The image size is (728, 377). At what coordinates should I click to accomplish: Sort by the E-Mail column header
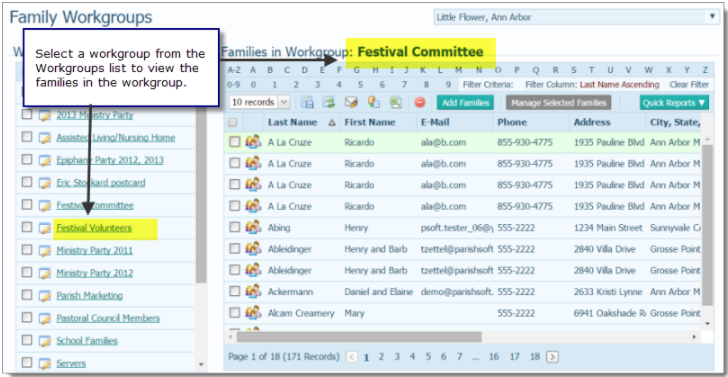click(x=436, y=123)
